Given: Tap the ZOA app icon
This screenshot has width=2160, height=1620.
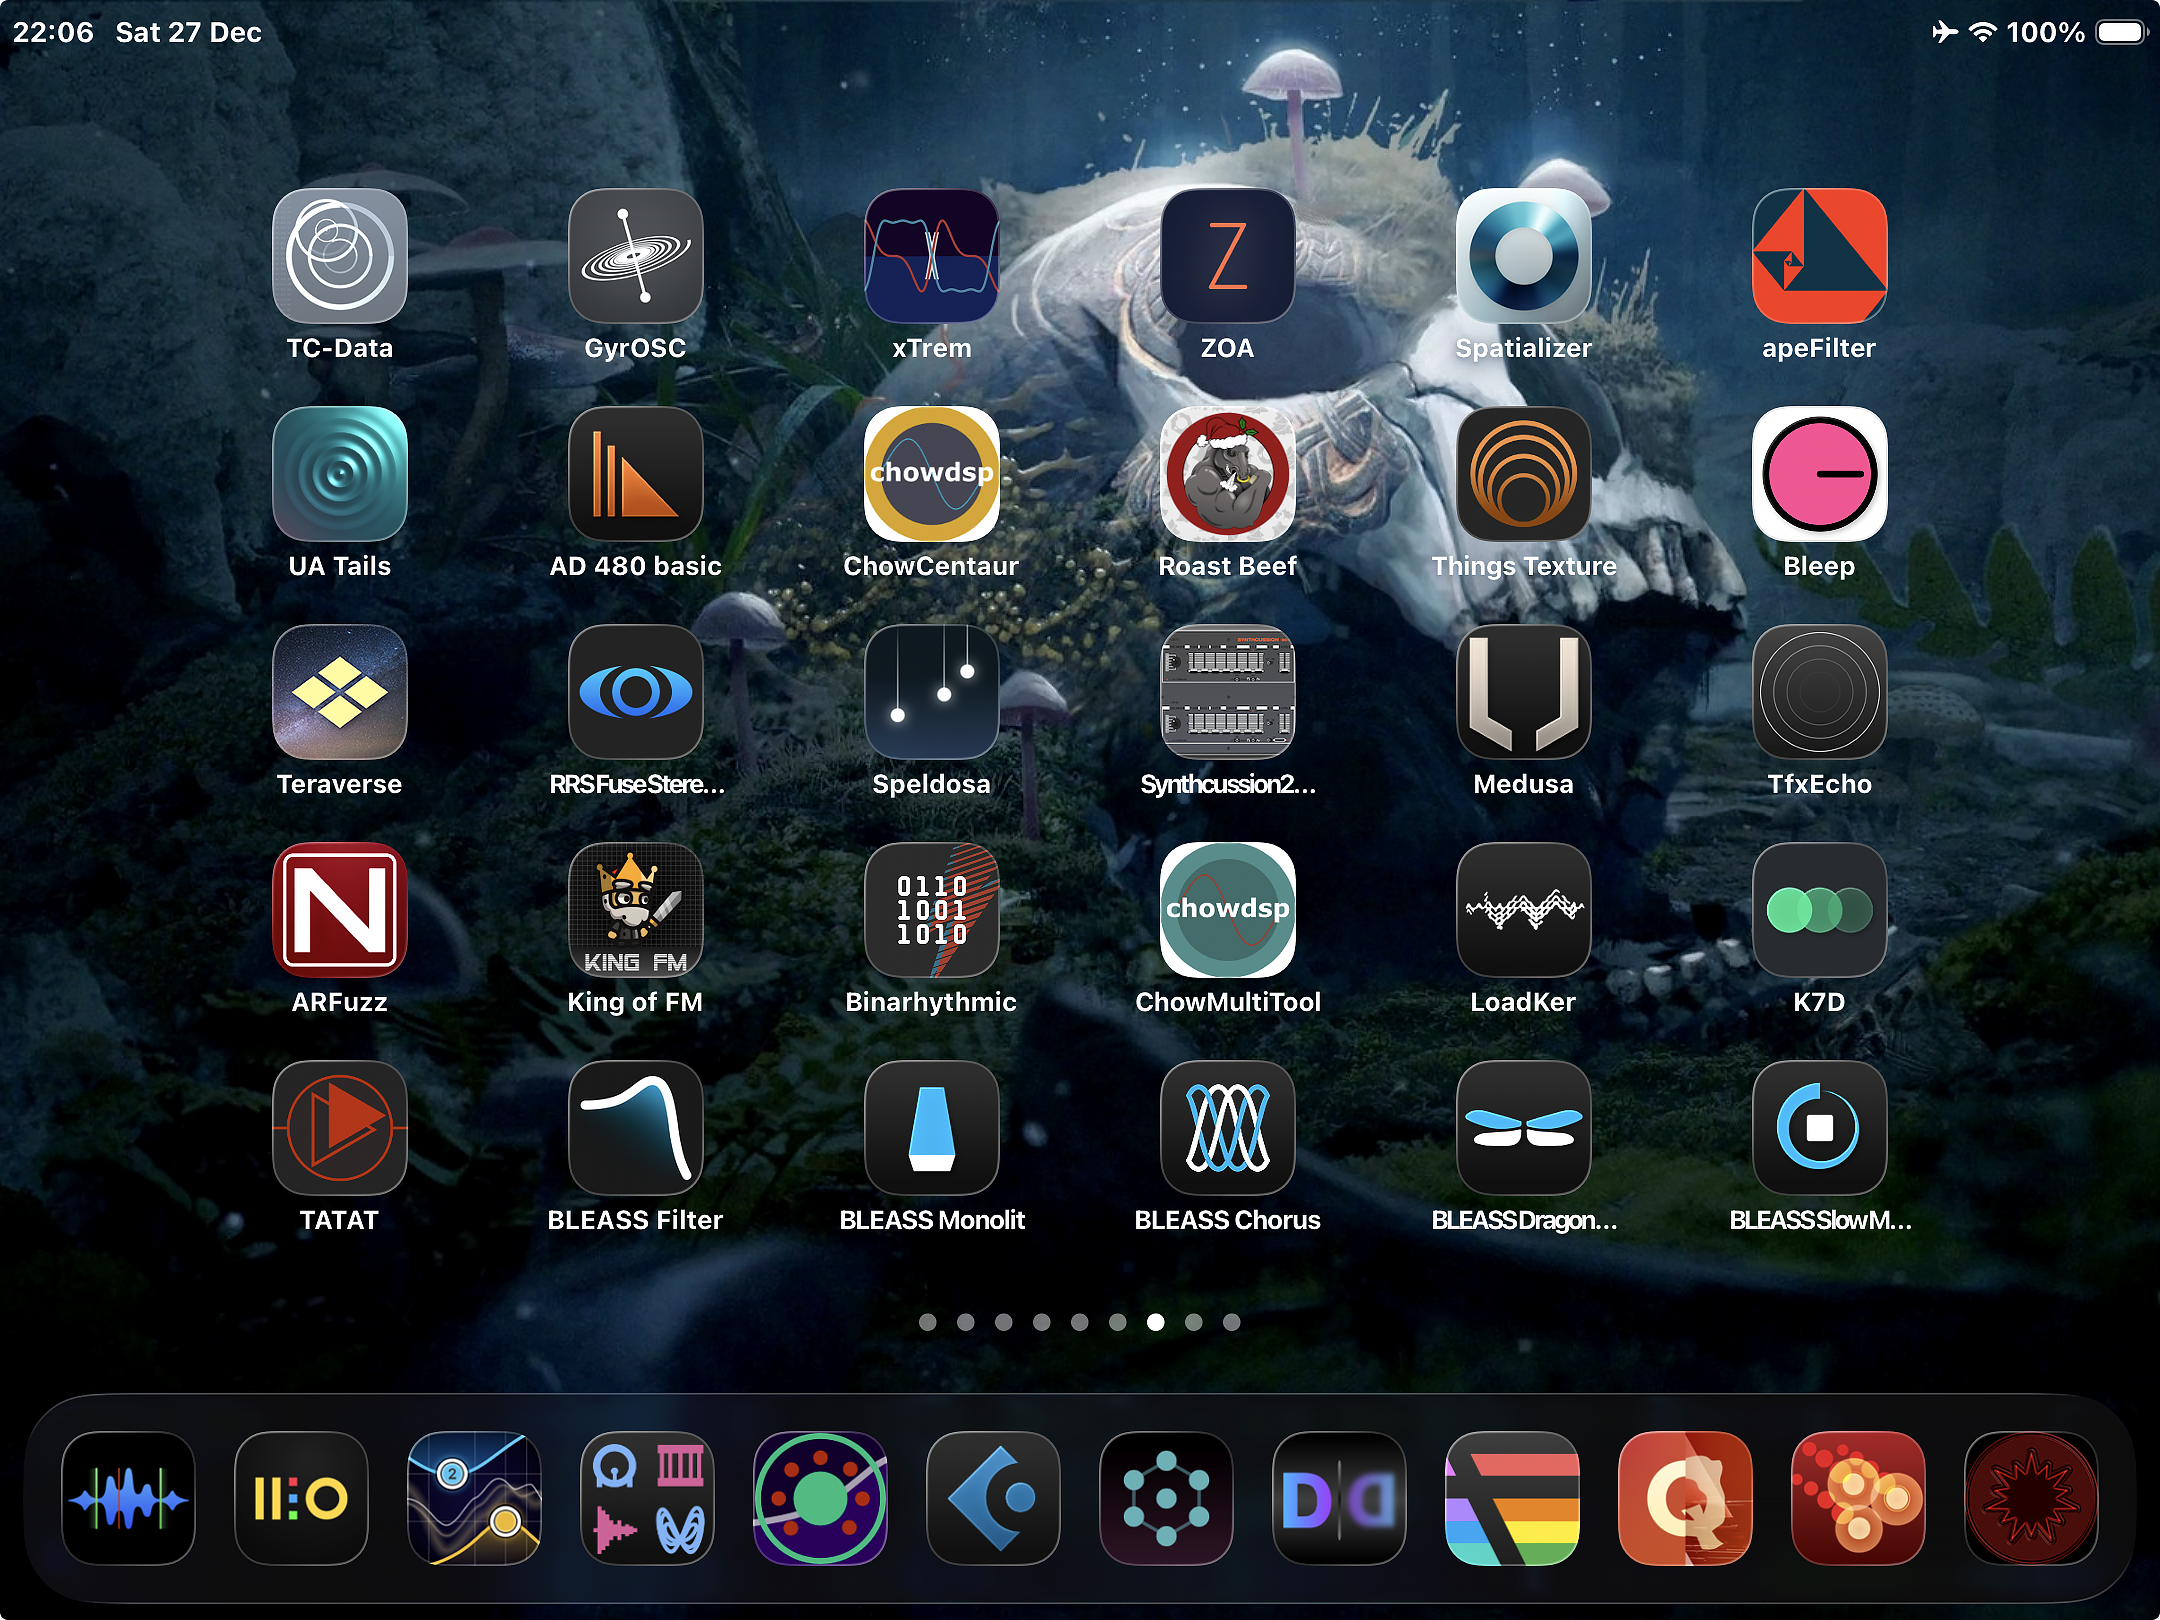Looking at the screenshot, I should click(1227, 256).
